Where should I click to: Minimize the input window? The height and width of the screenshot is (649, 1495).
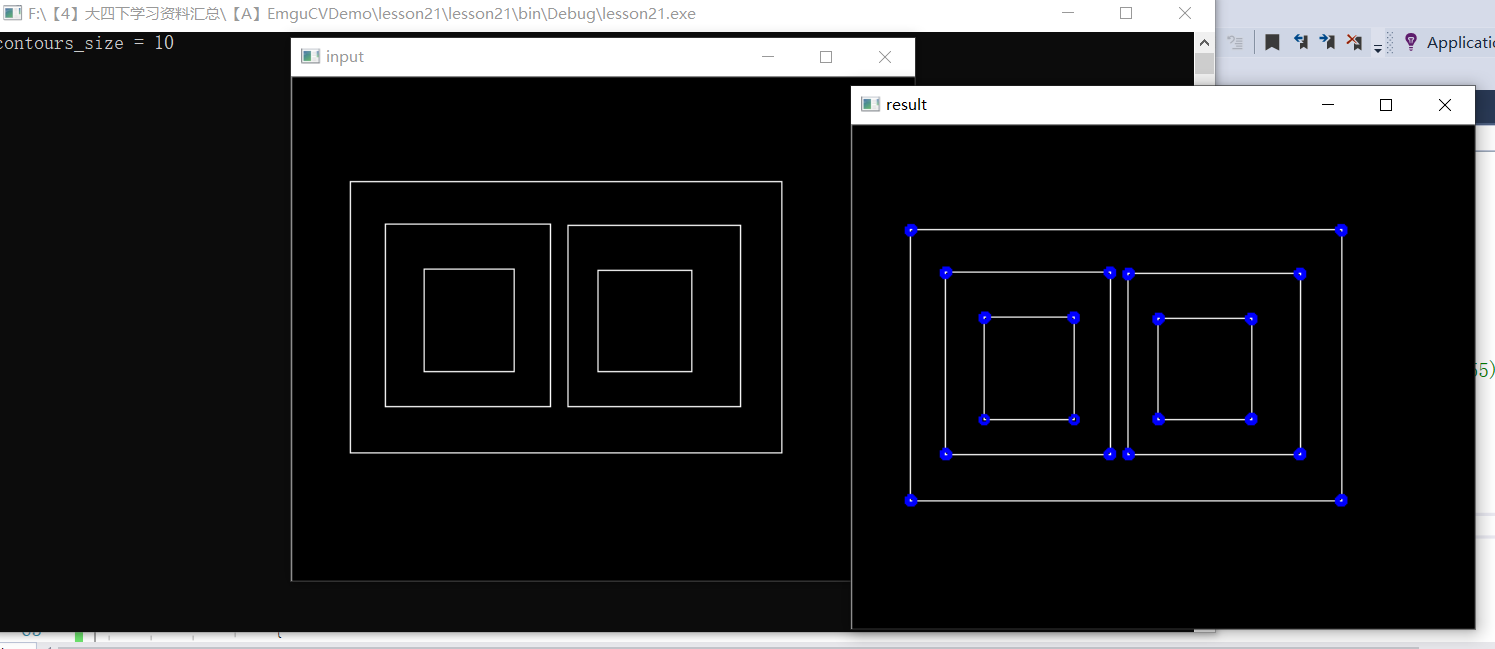[x=767, y=57]
